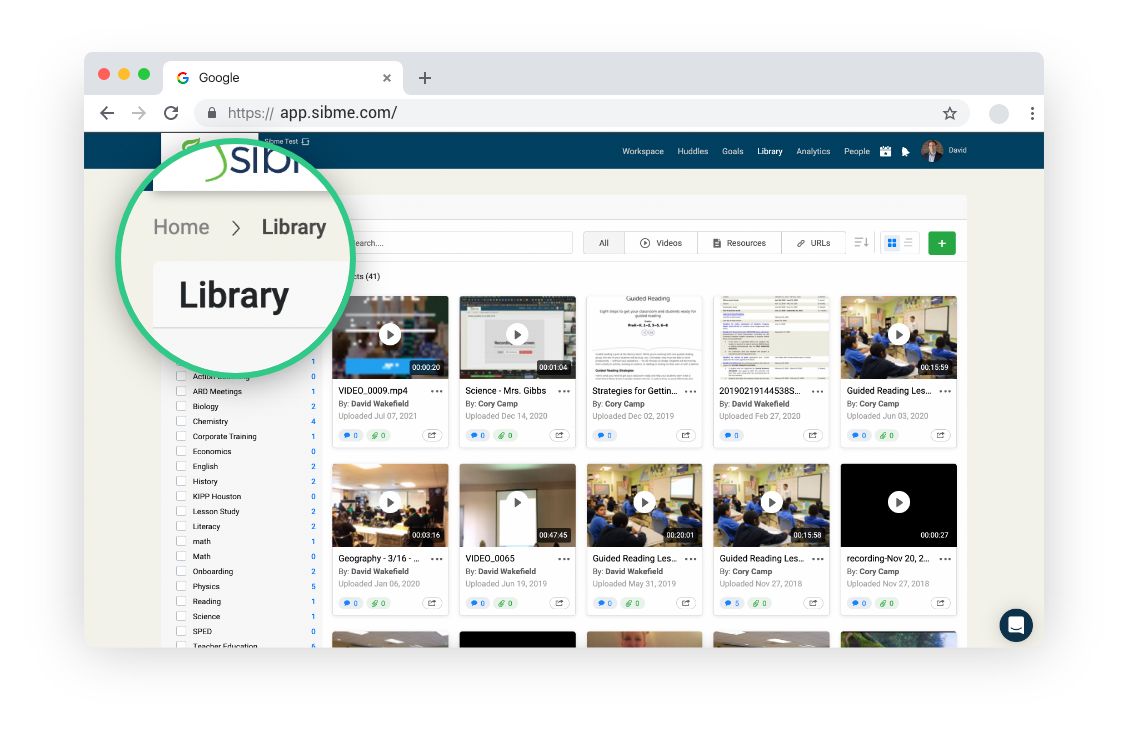Viewport: 1128px width, 732px height.
Task: Open more options for Geography - 3/16
Action: [x=437, y=559]
